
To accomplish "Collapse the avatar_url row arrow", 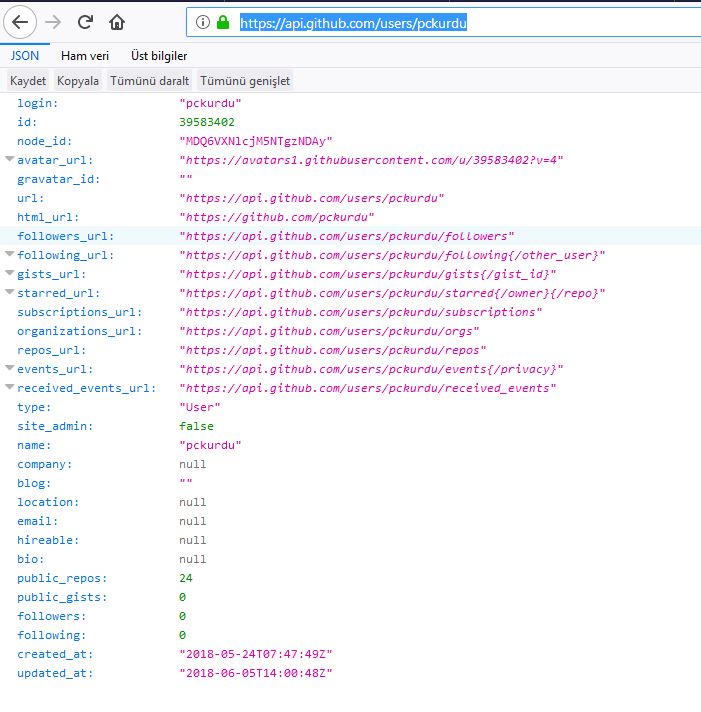I will point(10,159).
